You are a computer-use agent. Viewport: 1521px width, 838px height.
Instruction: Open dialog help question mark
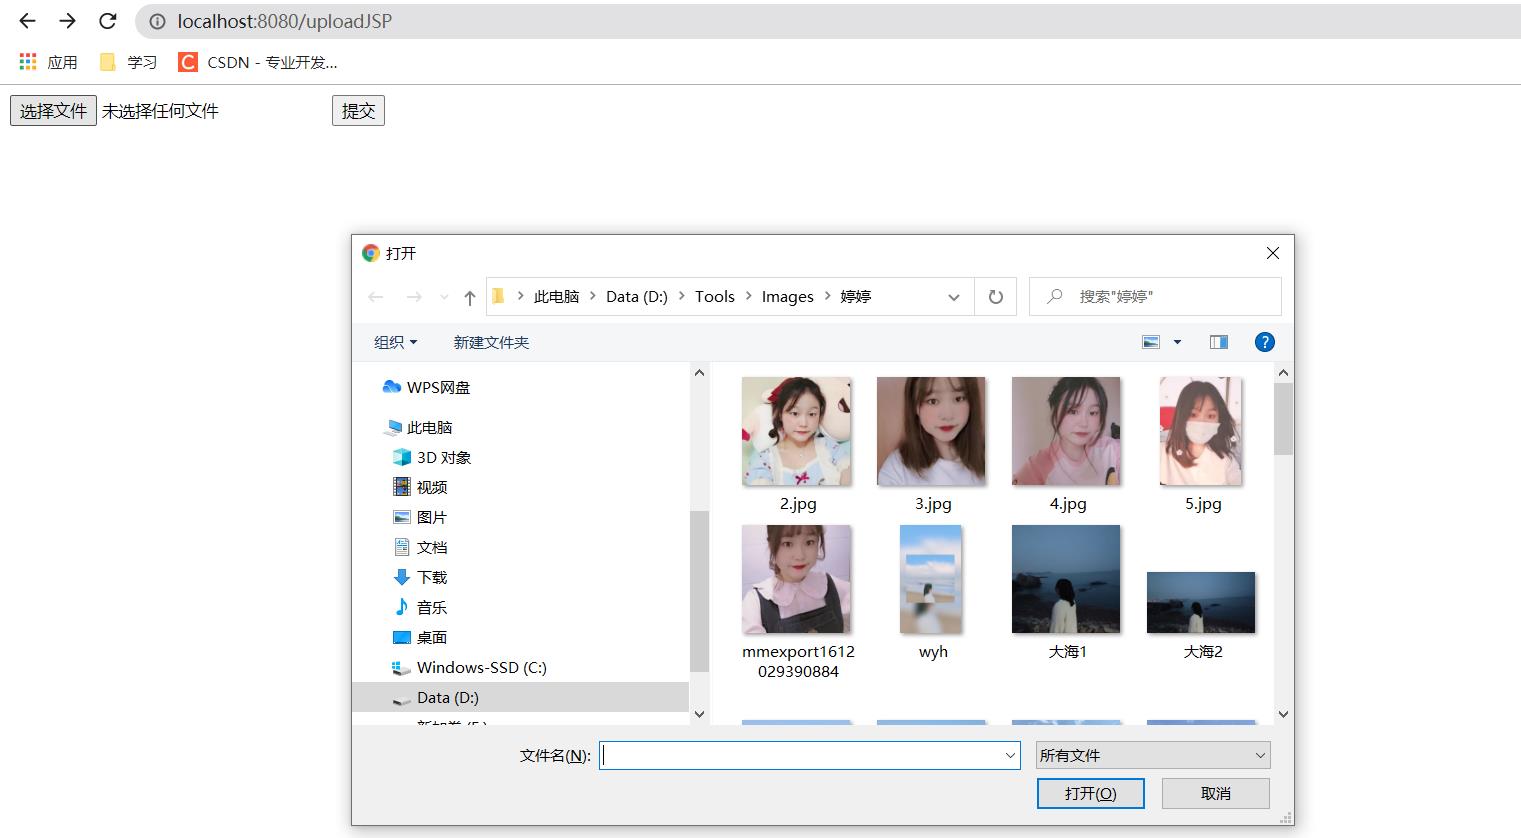click(x=1264, y=342)
